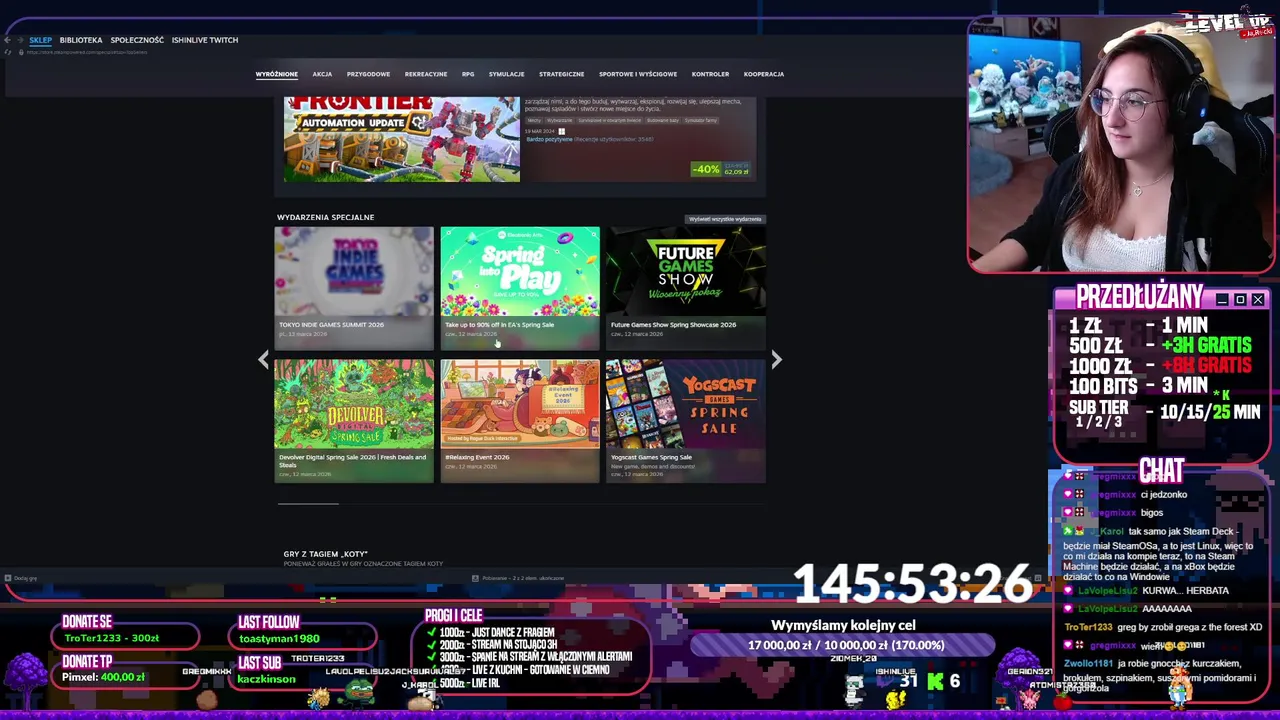Open Devolver Digital Spring Sale 2026 card
Image resolution: width=1280 pixels, height=720 pixels.
pos(354,421)
